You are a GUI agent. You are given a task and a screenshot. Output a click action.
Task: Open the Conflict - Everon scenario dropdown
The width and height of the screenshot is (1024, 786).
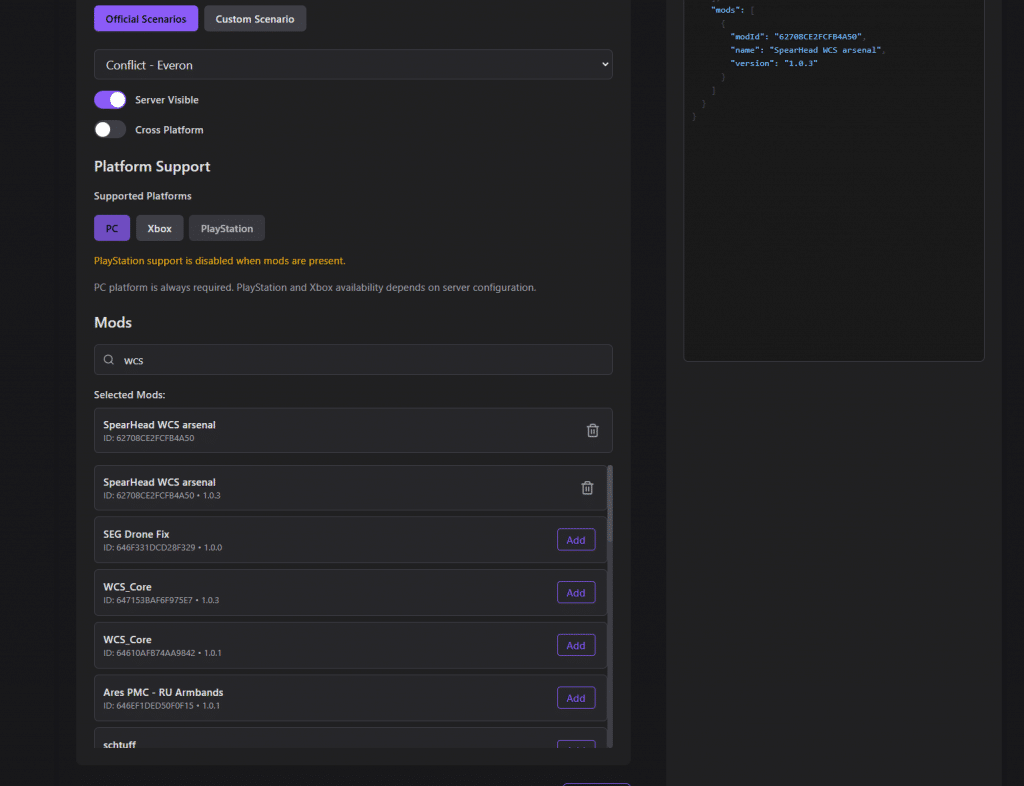[353, 64]
